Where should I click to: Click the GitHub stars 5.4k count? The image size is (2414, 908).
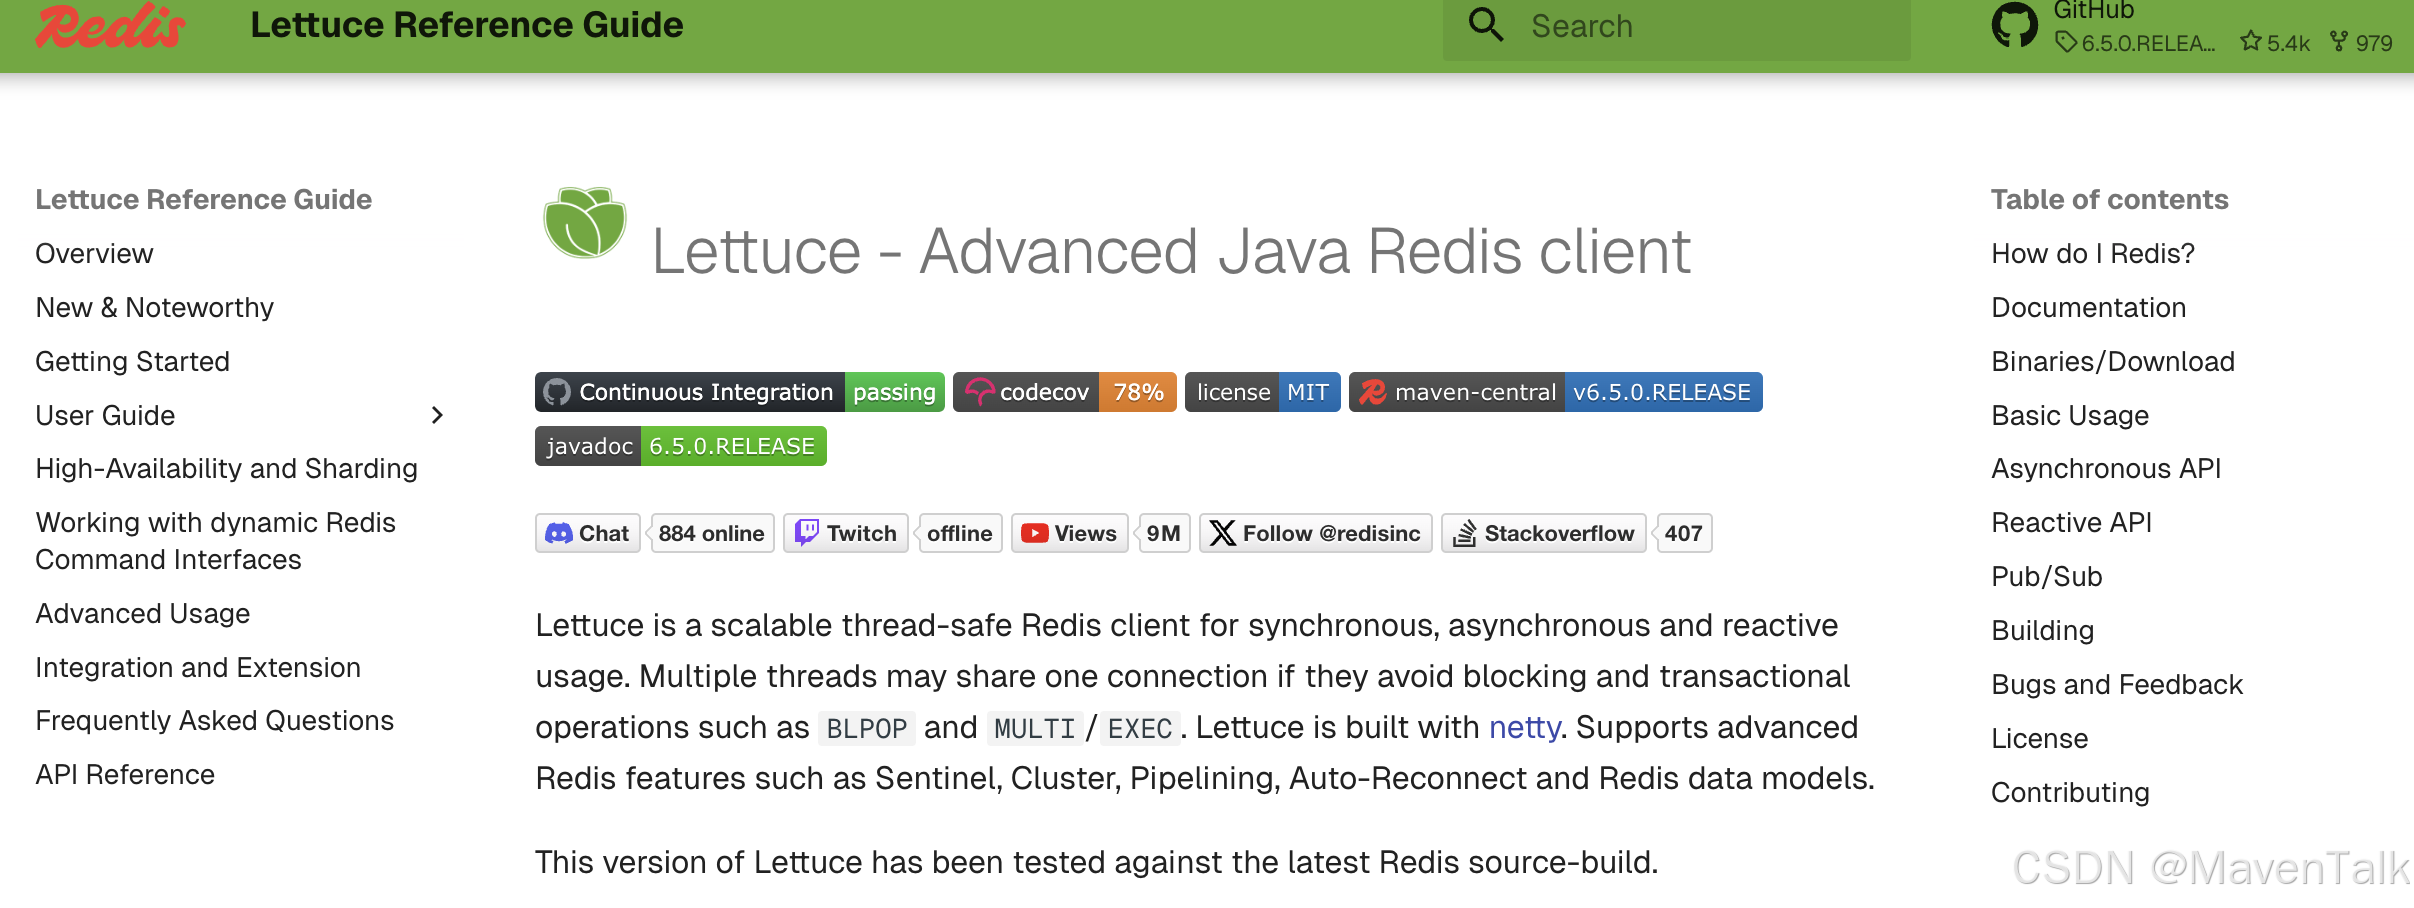coord(2275,42)
